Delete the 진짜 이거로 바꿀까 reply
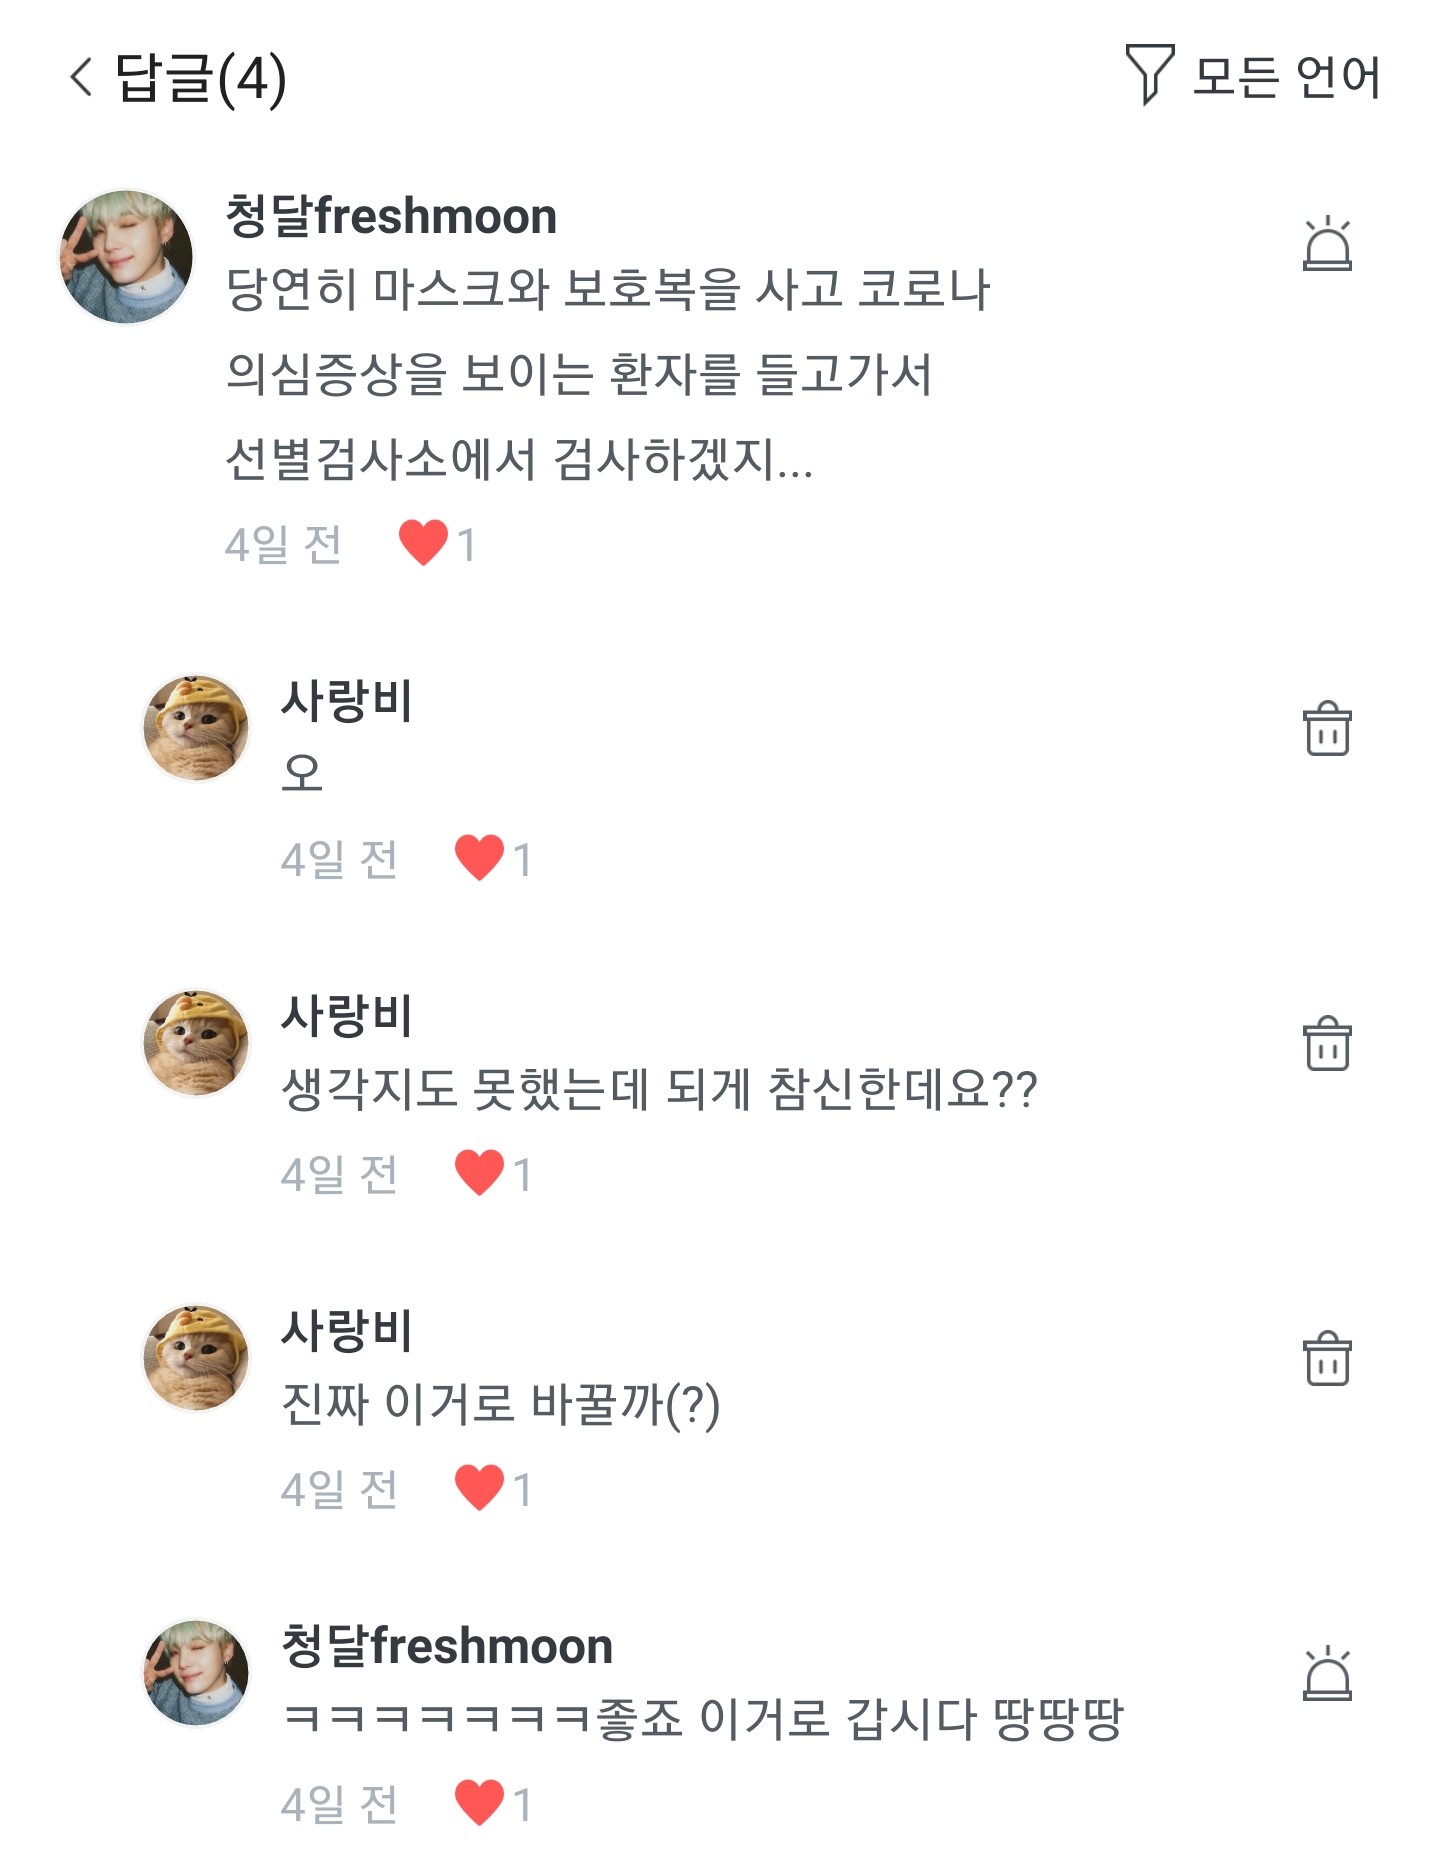Viewport: 1440px width, 1866px height. pos(1327,1359)
